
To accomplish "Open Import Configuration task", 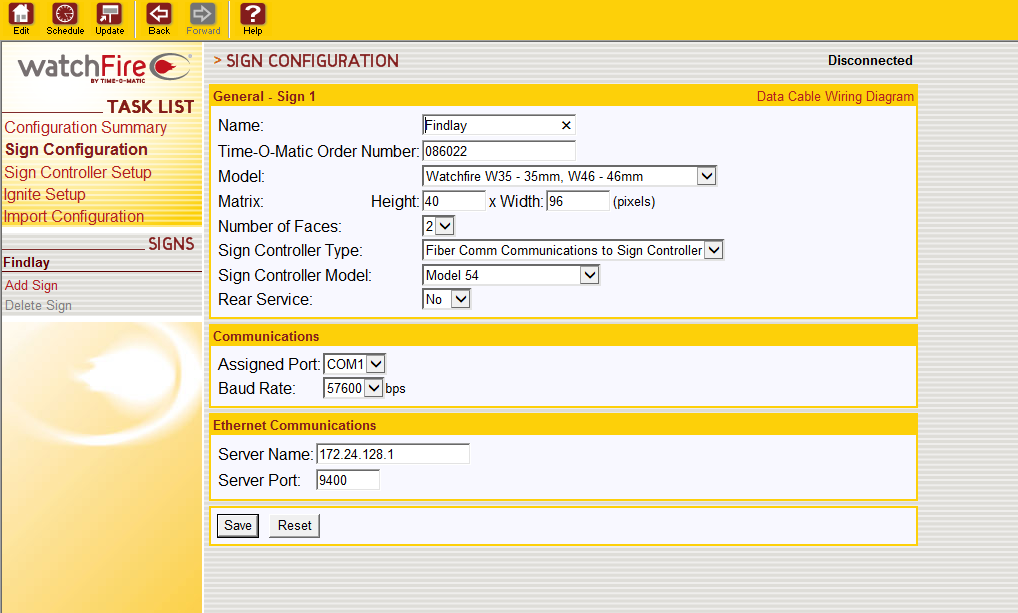I will [74, 216].
